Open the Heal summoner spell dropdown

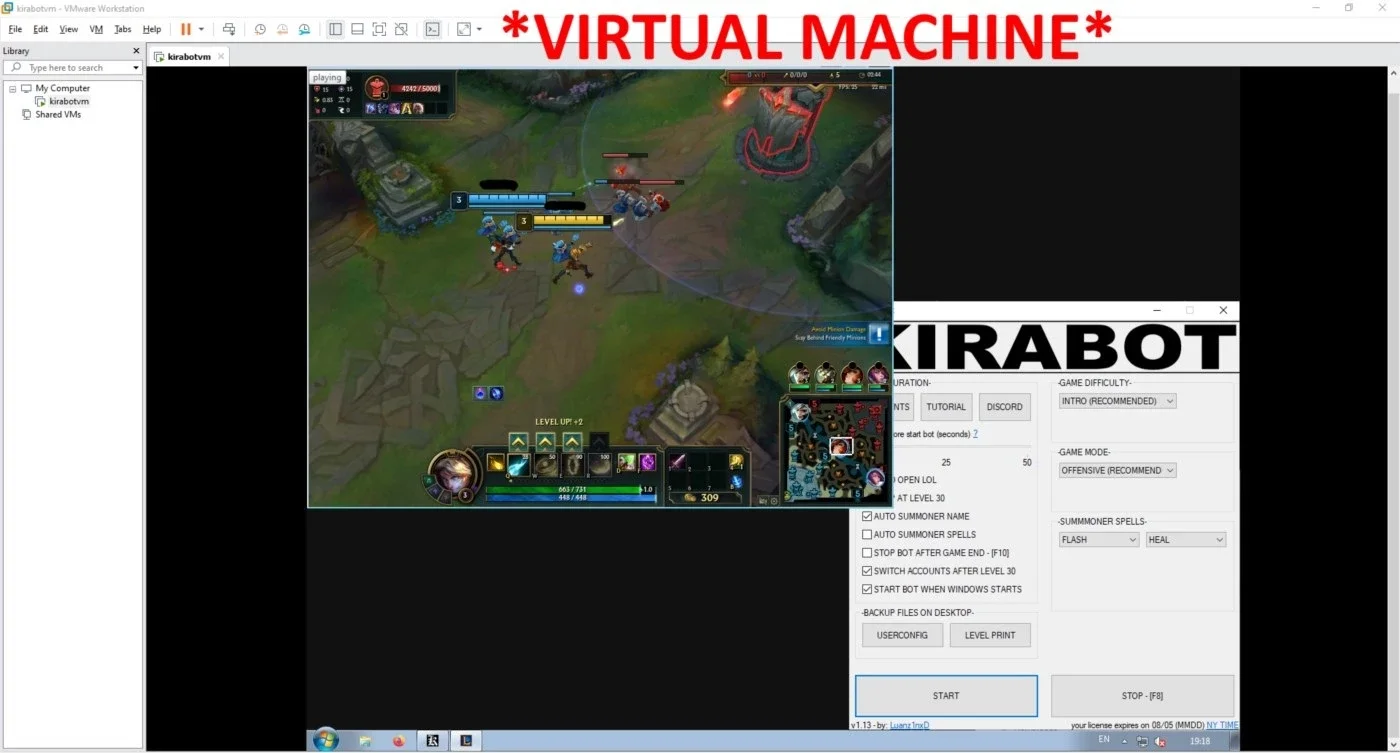(1186, 539)
